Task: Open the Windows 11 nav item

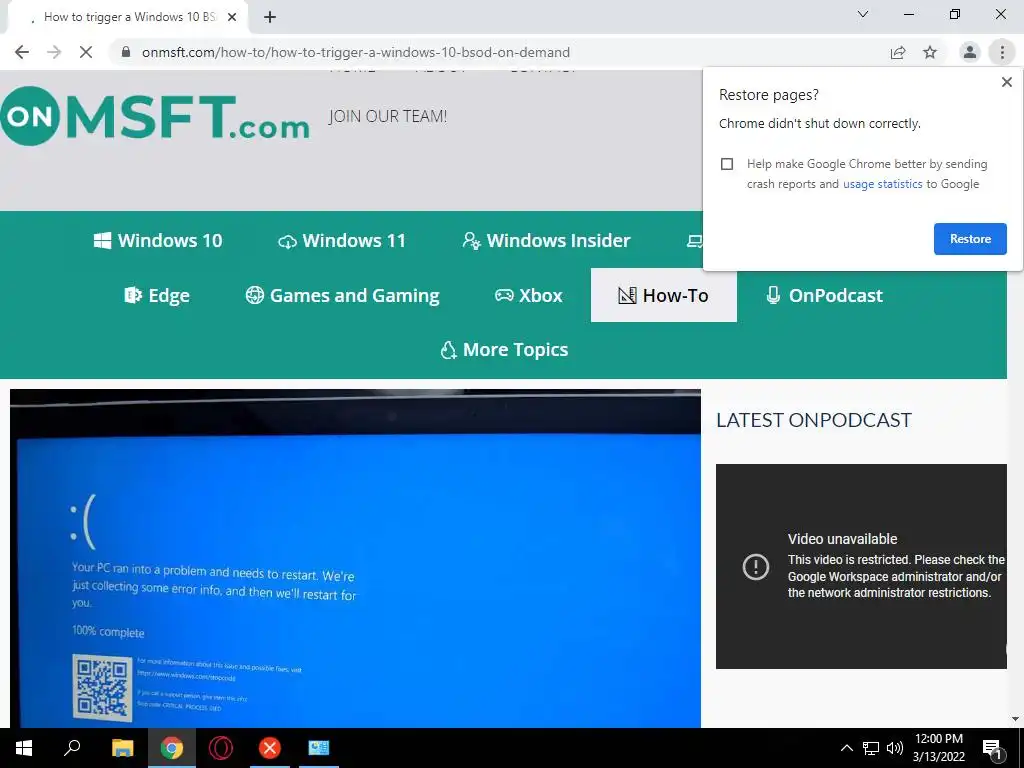Action: tap(342, 240)
